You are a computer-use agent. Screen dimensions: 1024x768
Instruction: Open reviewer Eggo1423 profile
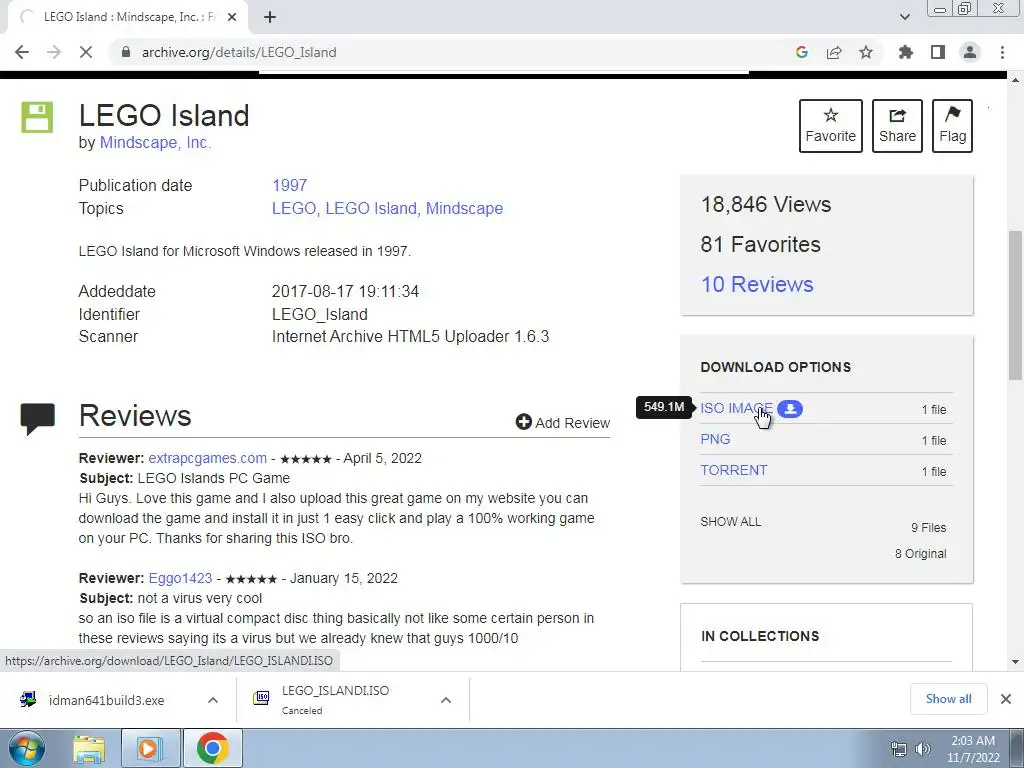tap(180, 579)
